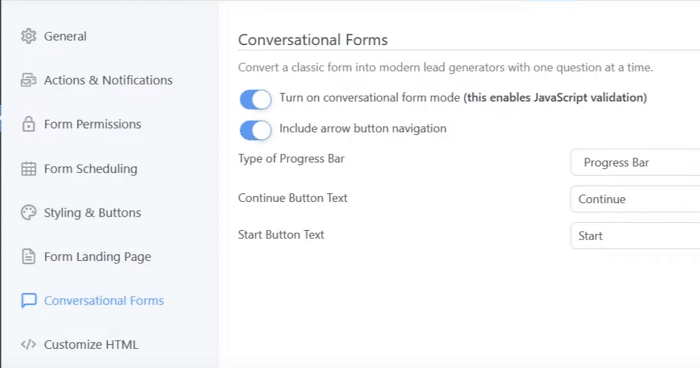
Task: Click the 'Start Button Text' label
Action: [x=281, y=234]
